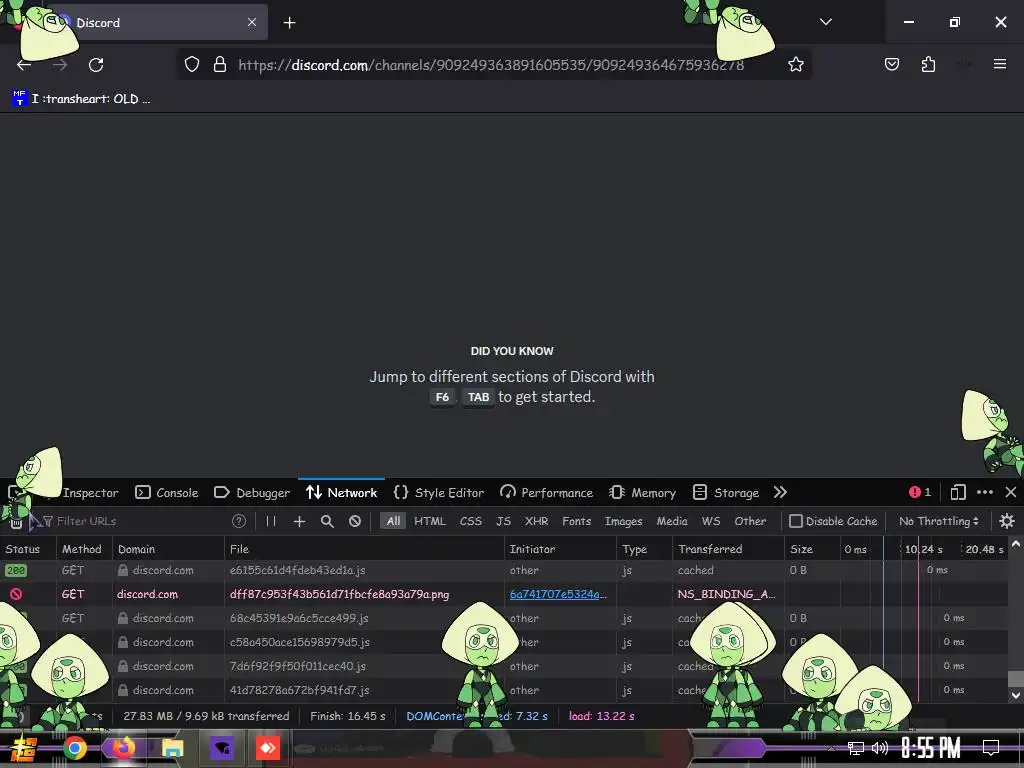
Task: Sort requests by Domain column
Action: (x=168, y=549)
